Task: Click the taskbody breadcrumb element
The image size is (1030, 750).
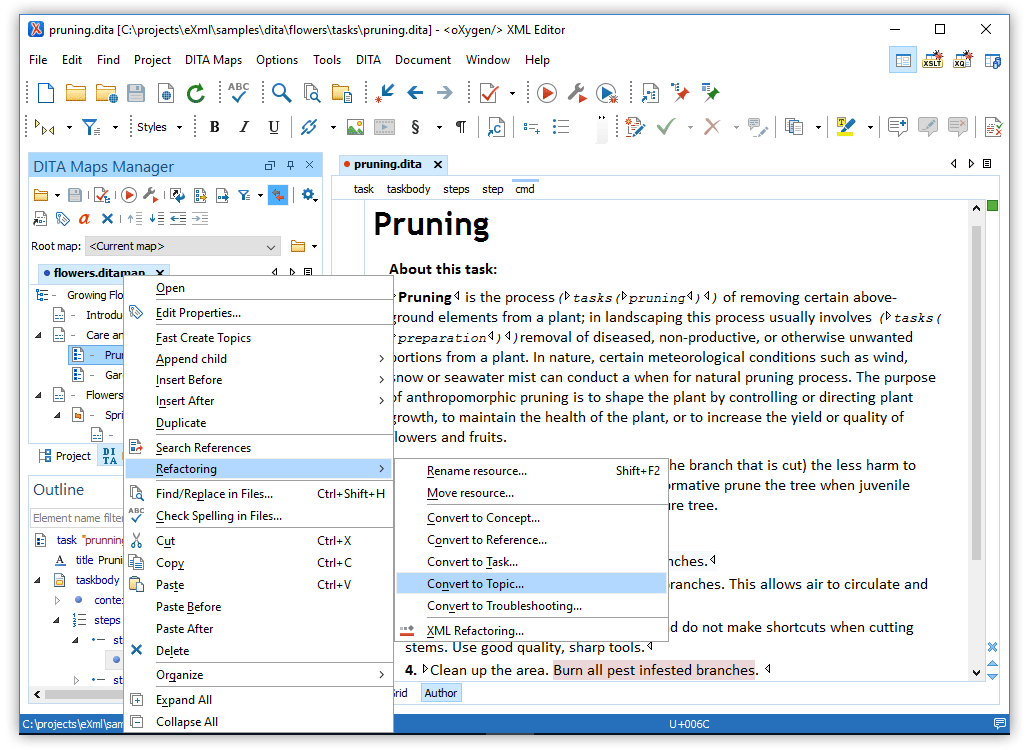Action: click(x=408, y=189)
